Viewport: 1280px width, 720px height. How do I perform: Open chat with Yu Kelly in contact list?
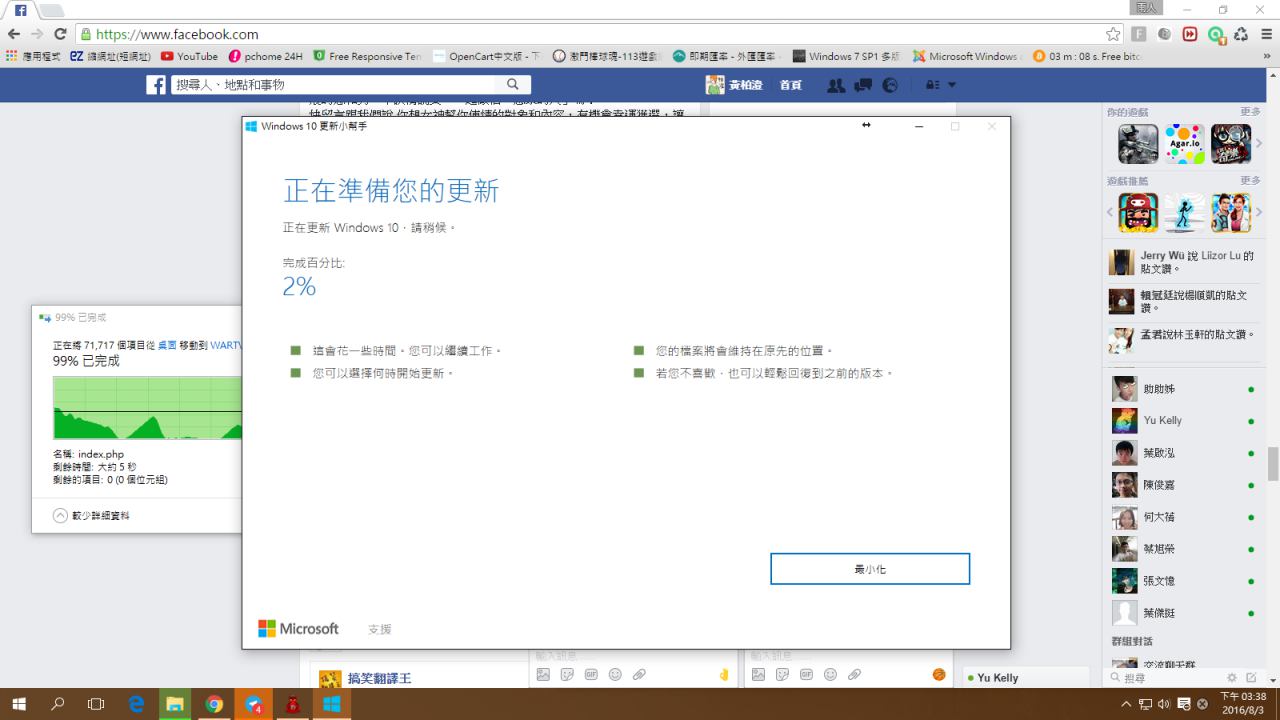point(1184,421)
